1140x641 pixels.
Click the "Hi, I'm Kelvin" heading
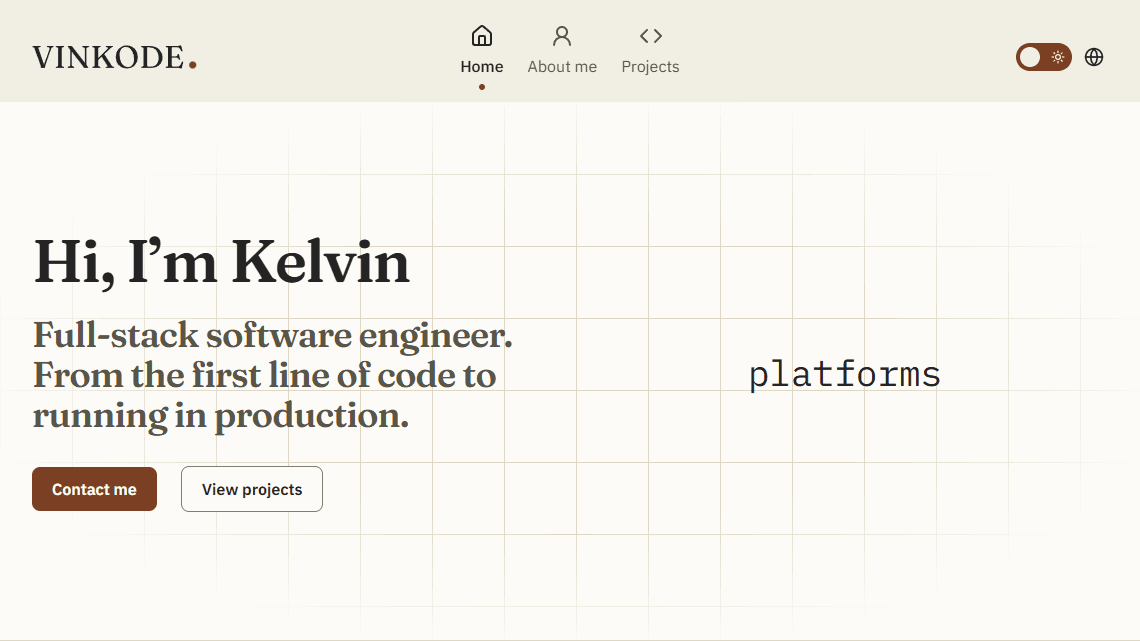tap(222, 262)
